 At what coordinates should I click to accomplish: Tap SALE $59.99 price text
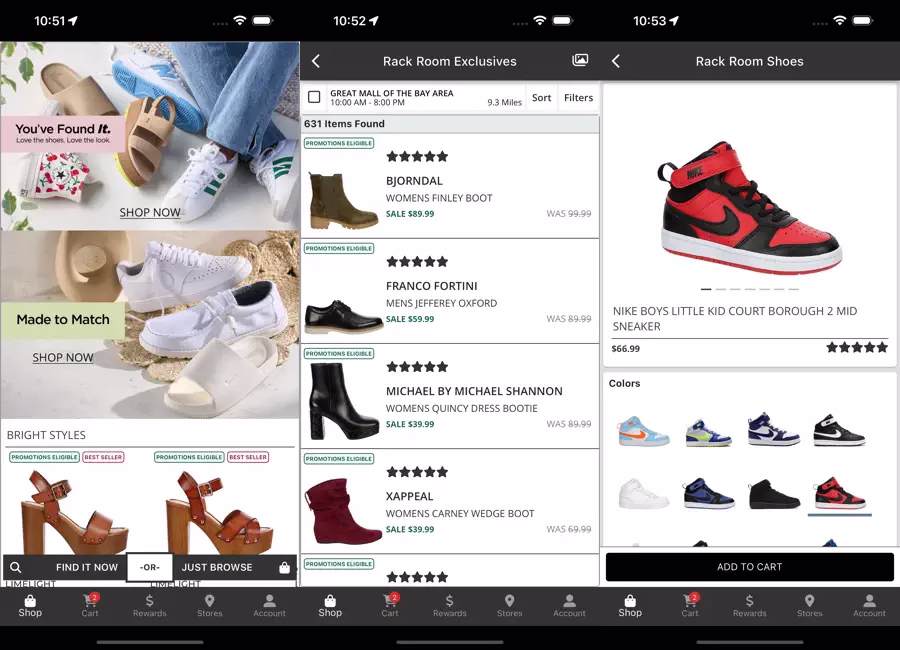click(410, 319)
